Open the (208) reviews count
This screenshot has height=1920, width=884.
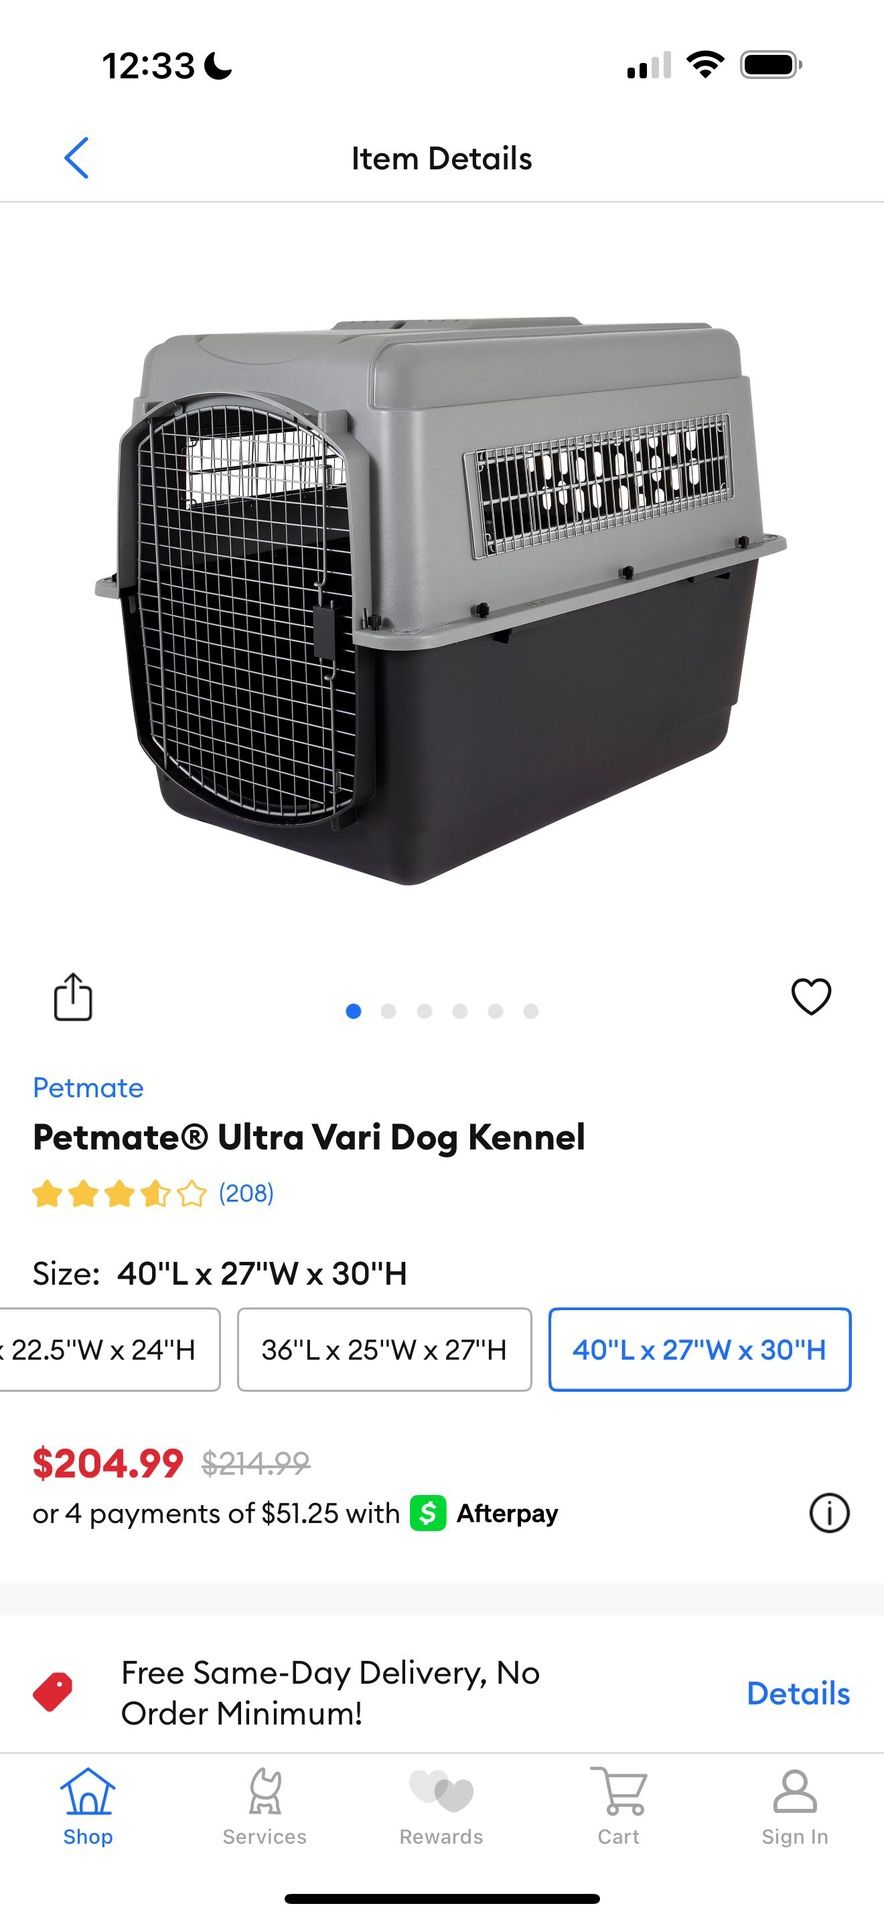tap(246, 1193)
